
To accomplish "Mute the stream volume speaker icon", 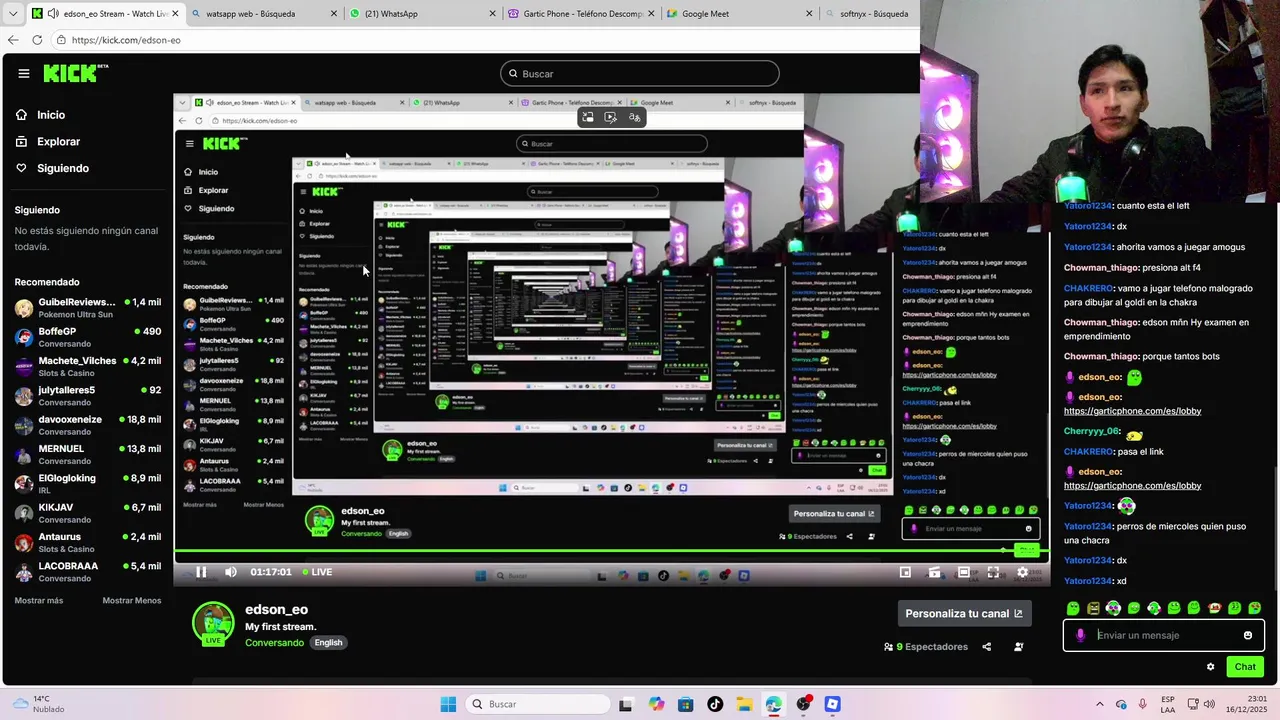I will [x=231, y=572].
